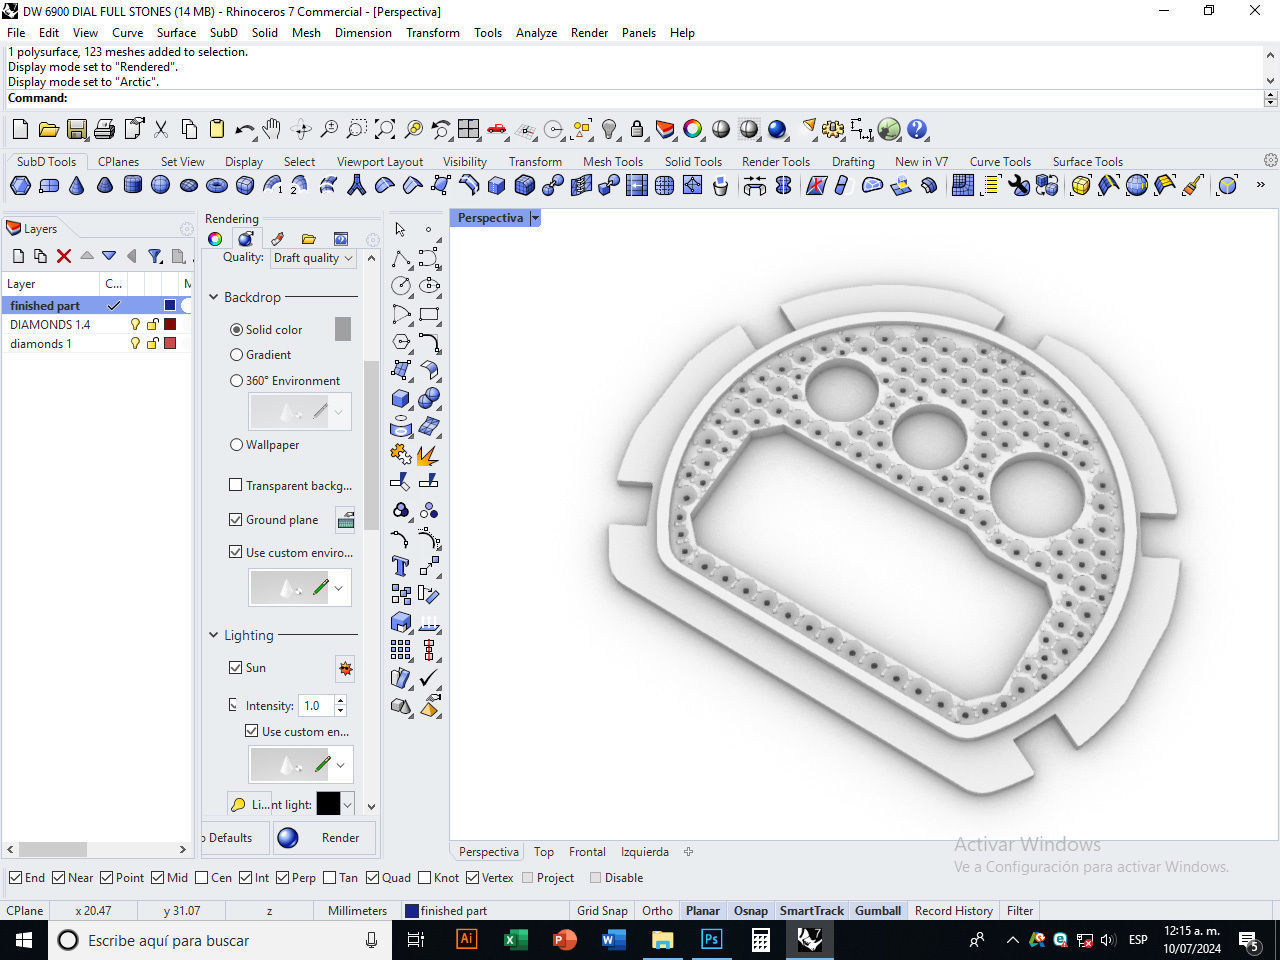
Task: Delete layer with red X icon
Action: pos(64,256)
